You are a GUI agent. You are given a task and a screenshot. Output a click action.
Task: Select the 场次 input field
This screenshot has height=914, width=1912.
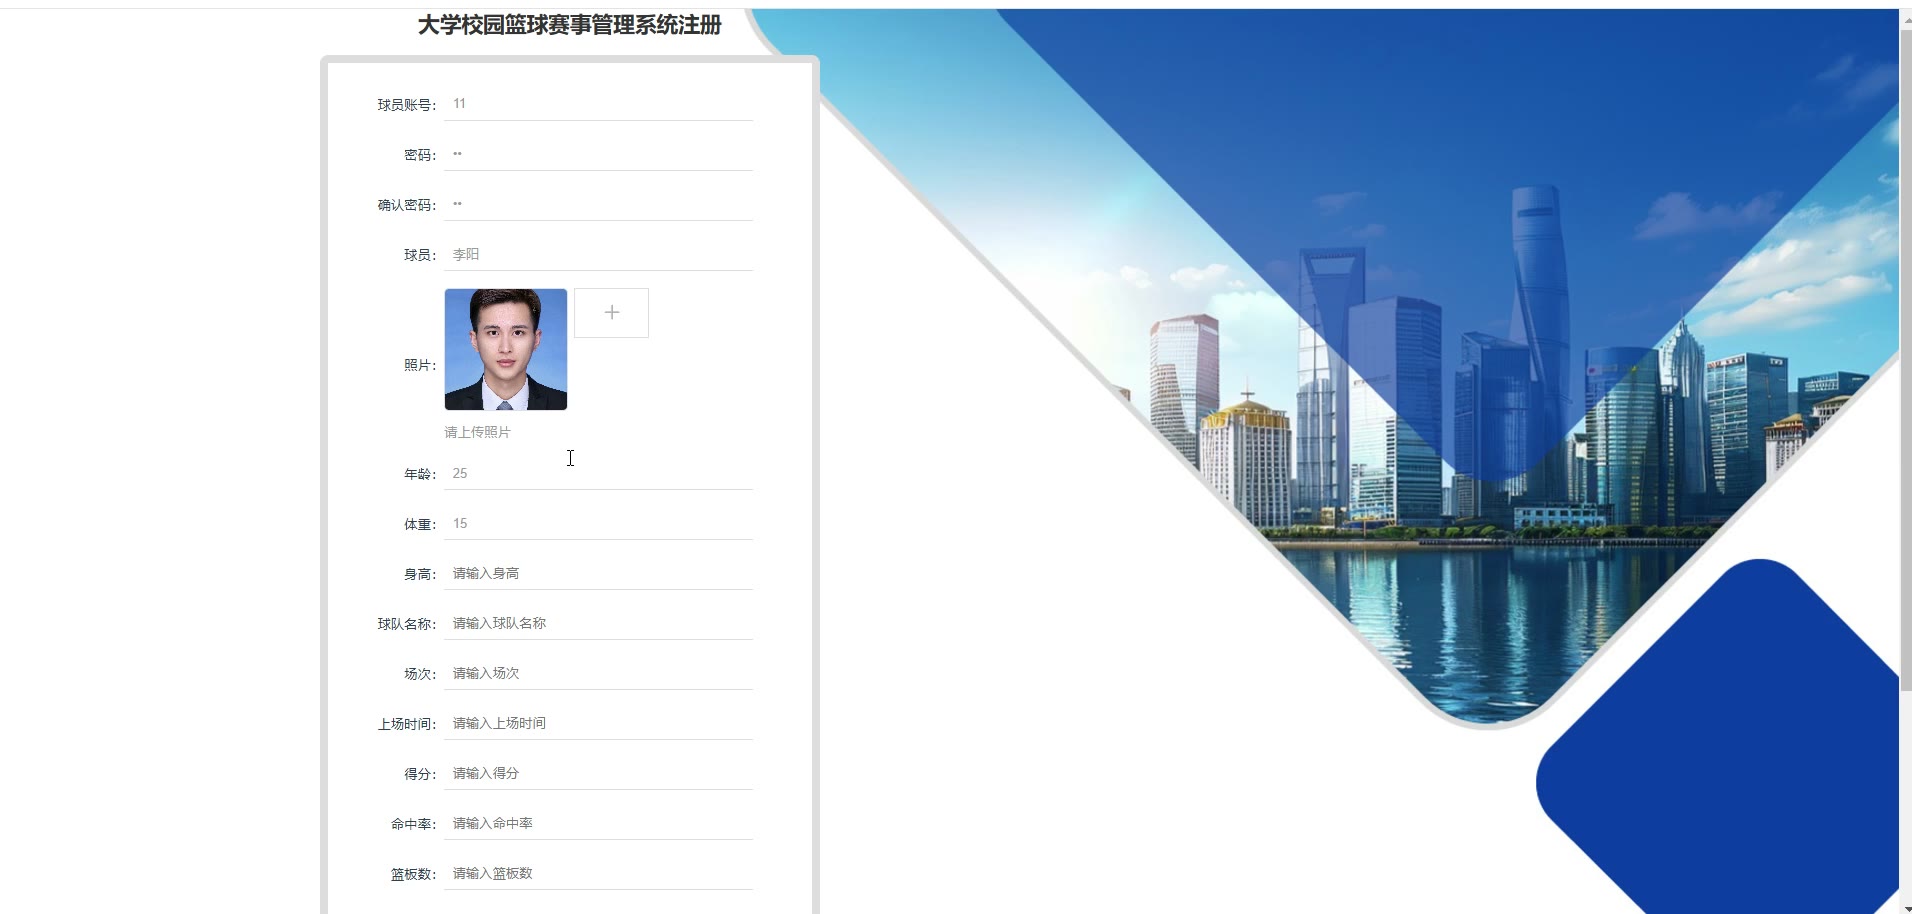(598, 673)
